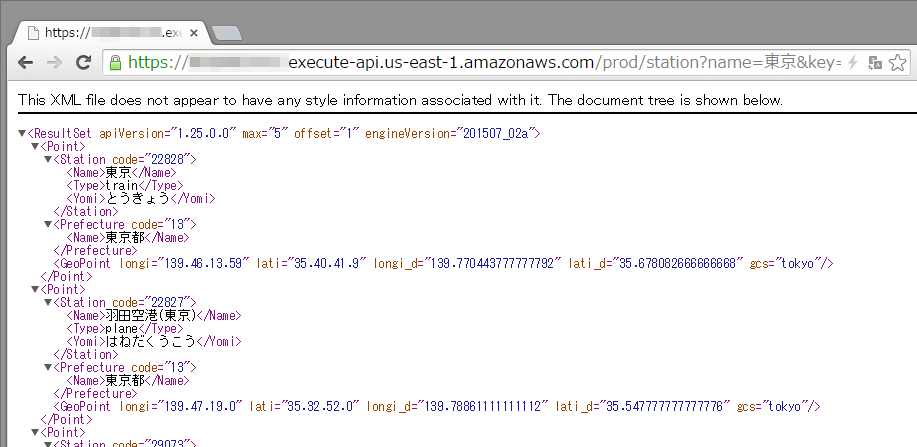
Task: Collapse the third Point node
Action: coord(35,432)
